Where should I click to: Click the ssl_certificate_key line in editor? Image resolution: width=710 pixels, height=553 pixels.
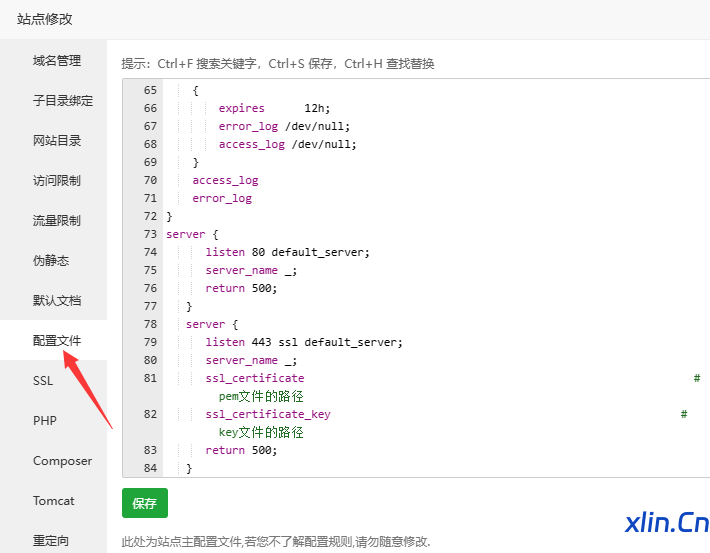tap(268, 414)
